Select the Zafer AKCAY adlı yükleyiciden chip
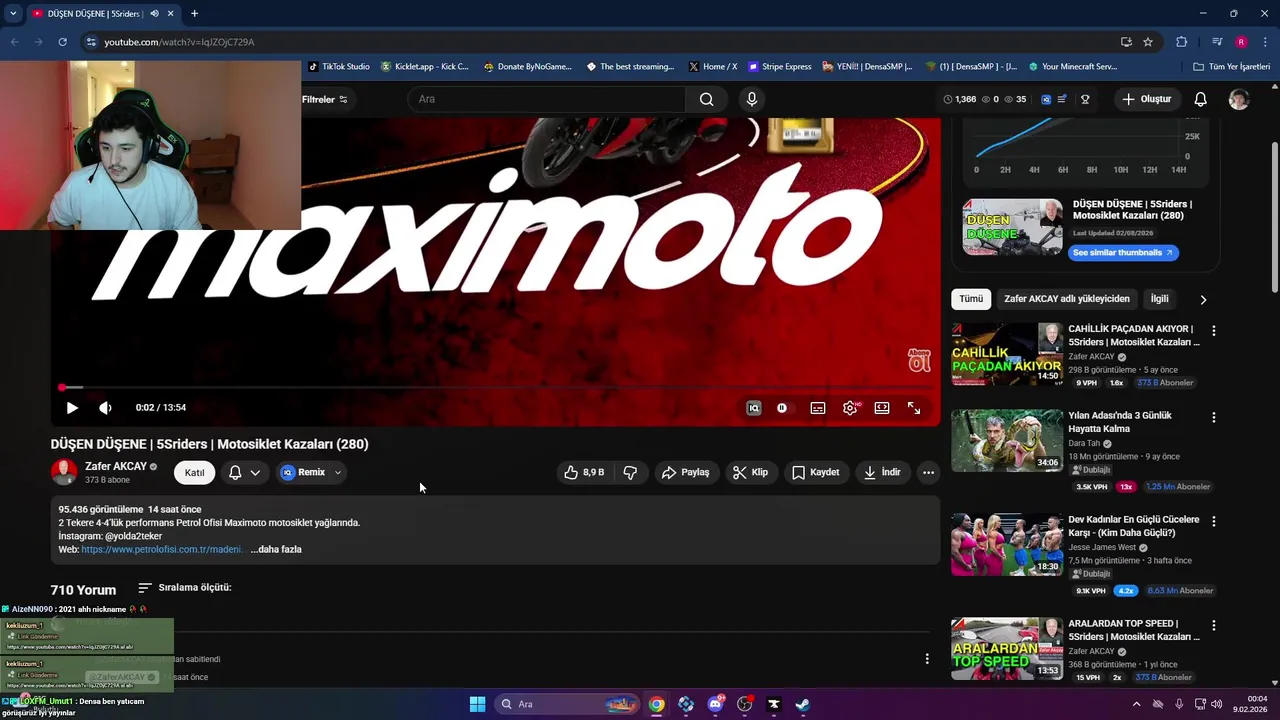Image resolution: width=1280 pixels, height=720 pixels. point(1067,299)
